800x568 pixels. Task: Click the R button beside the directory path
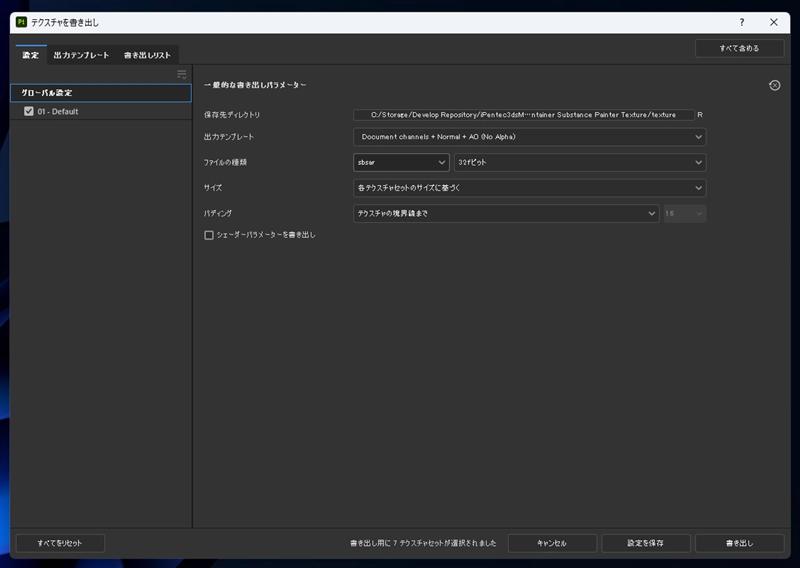pyautogui.click(x=700, y=115)
